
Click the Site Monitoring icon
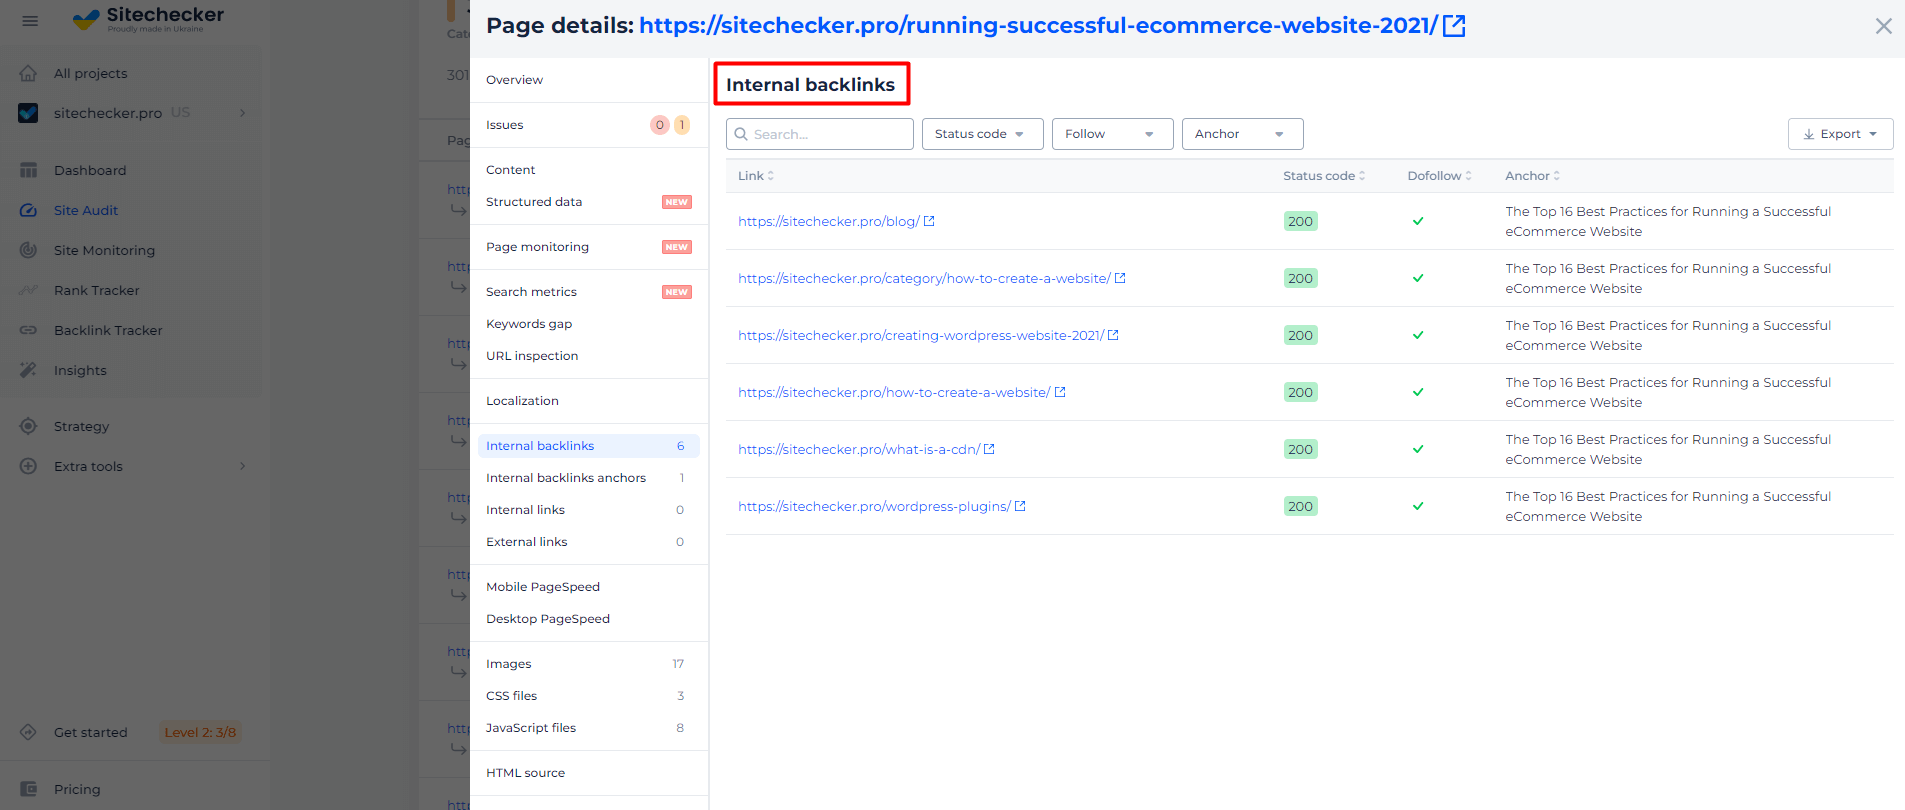[x=28, y=250]
